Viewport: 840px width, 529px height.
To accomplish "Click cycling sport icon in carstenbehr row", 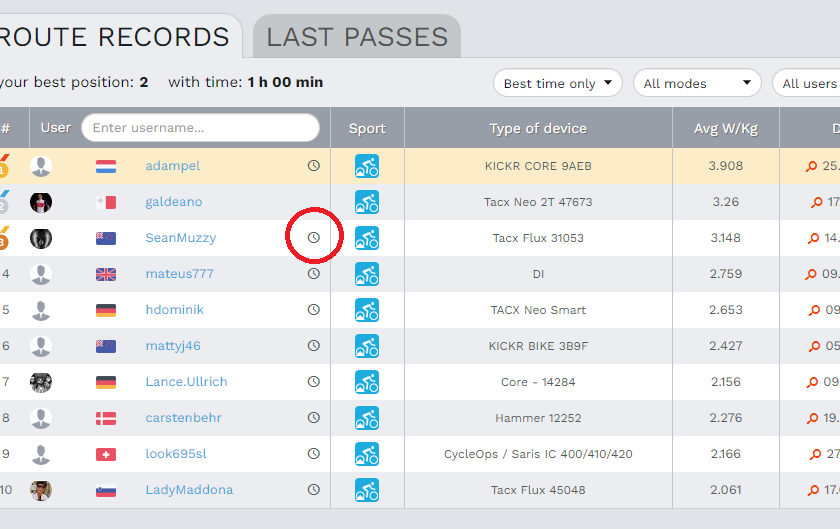I will point(367,418).
